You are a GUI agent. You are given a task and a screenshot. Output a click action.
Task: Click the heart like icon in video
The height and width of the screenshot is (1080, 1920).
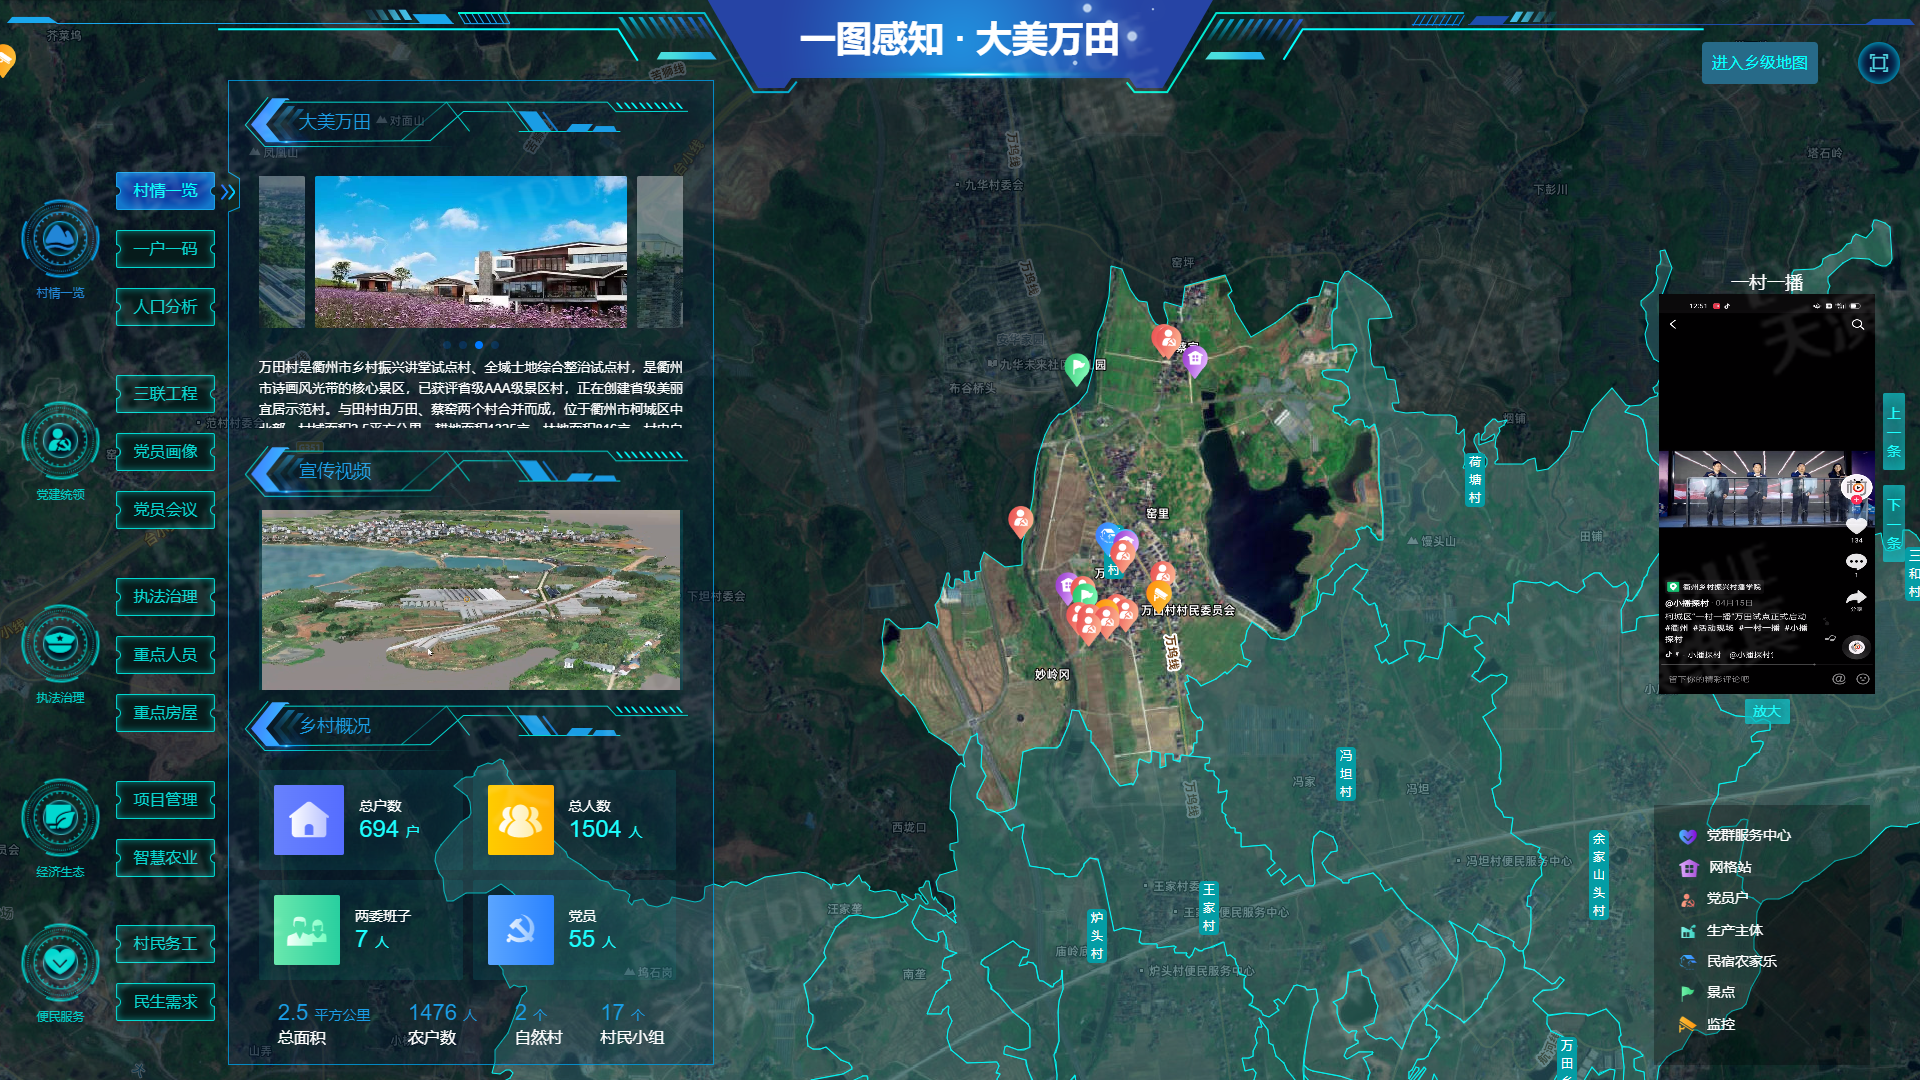[1856, 525]
